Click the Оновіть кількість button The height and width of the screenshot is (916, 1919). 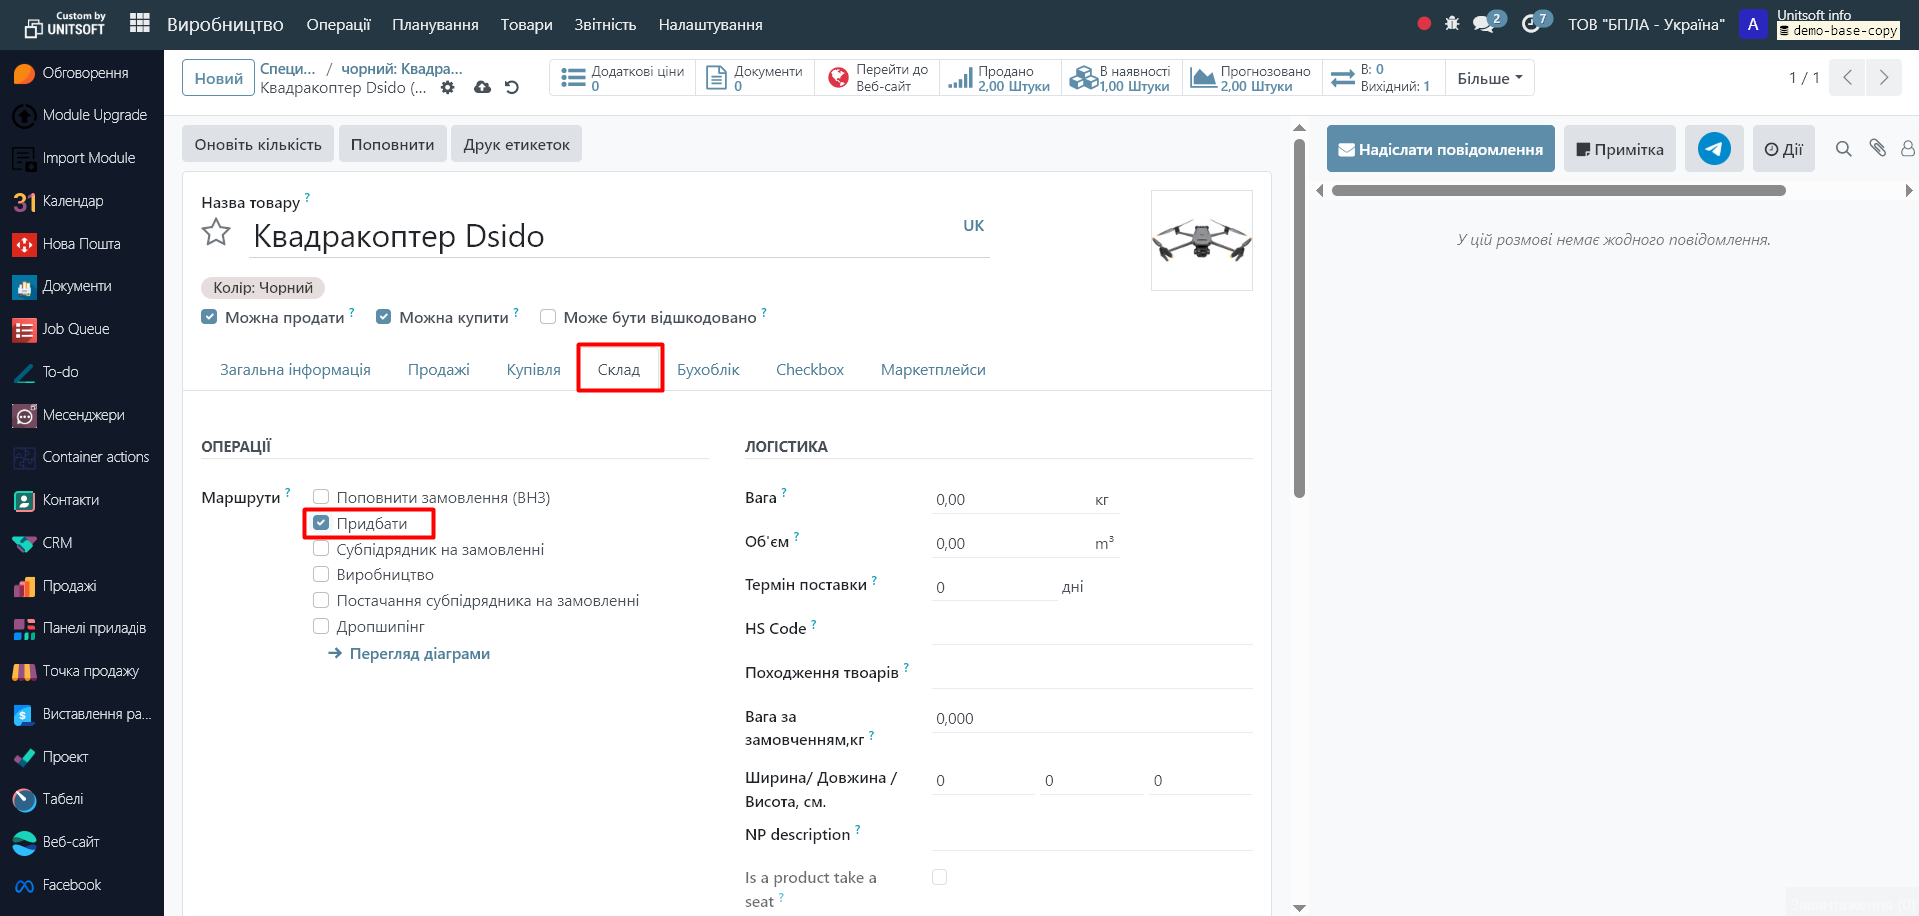point(258,144)
